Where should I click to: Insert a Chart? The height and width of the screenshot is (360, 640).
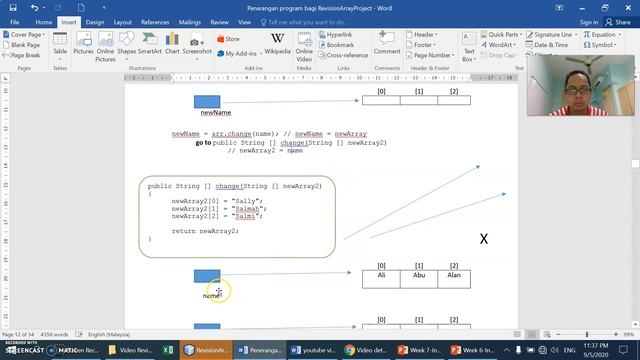click(x=172, y=44)
